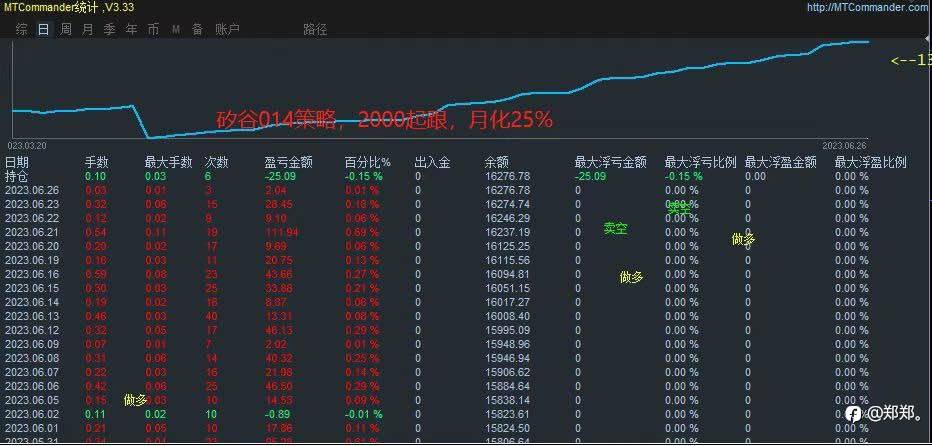Select the M tab
Image resolution: width=932 pixels, height=446 pixels.
click(x=176, y=29)
